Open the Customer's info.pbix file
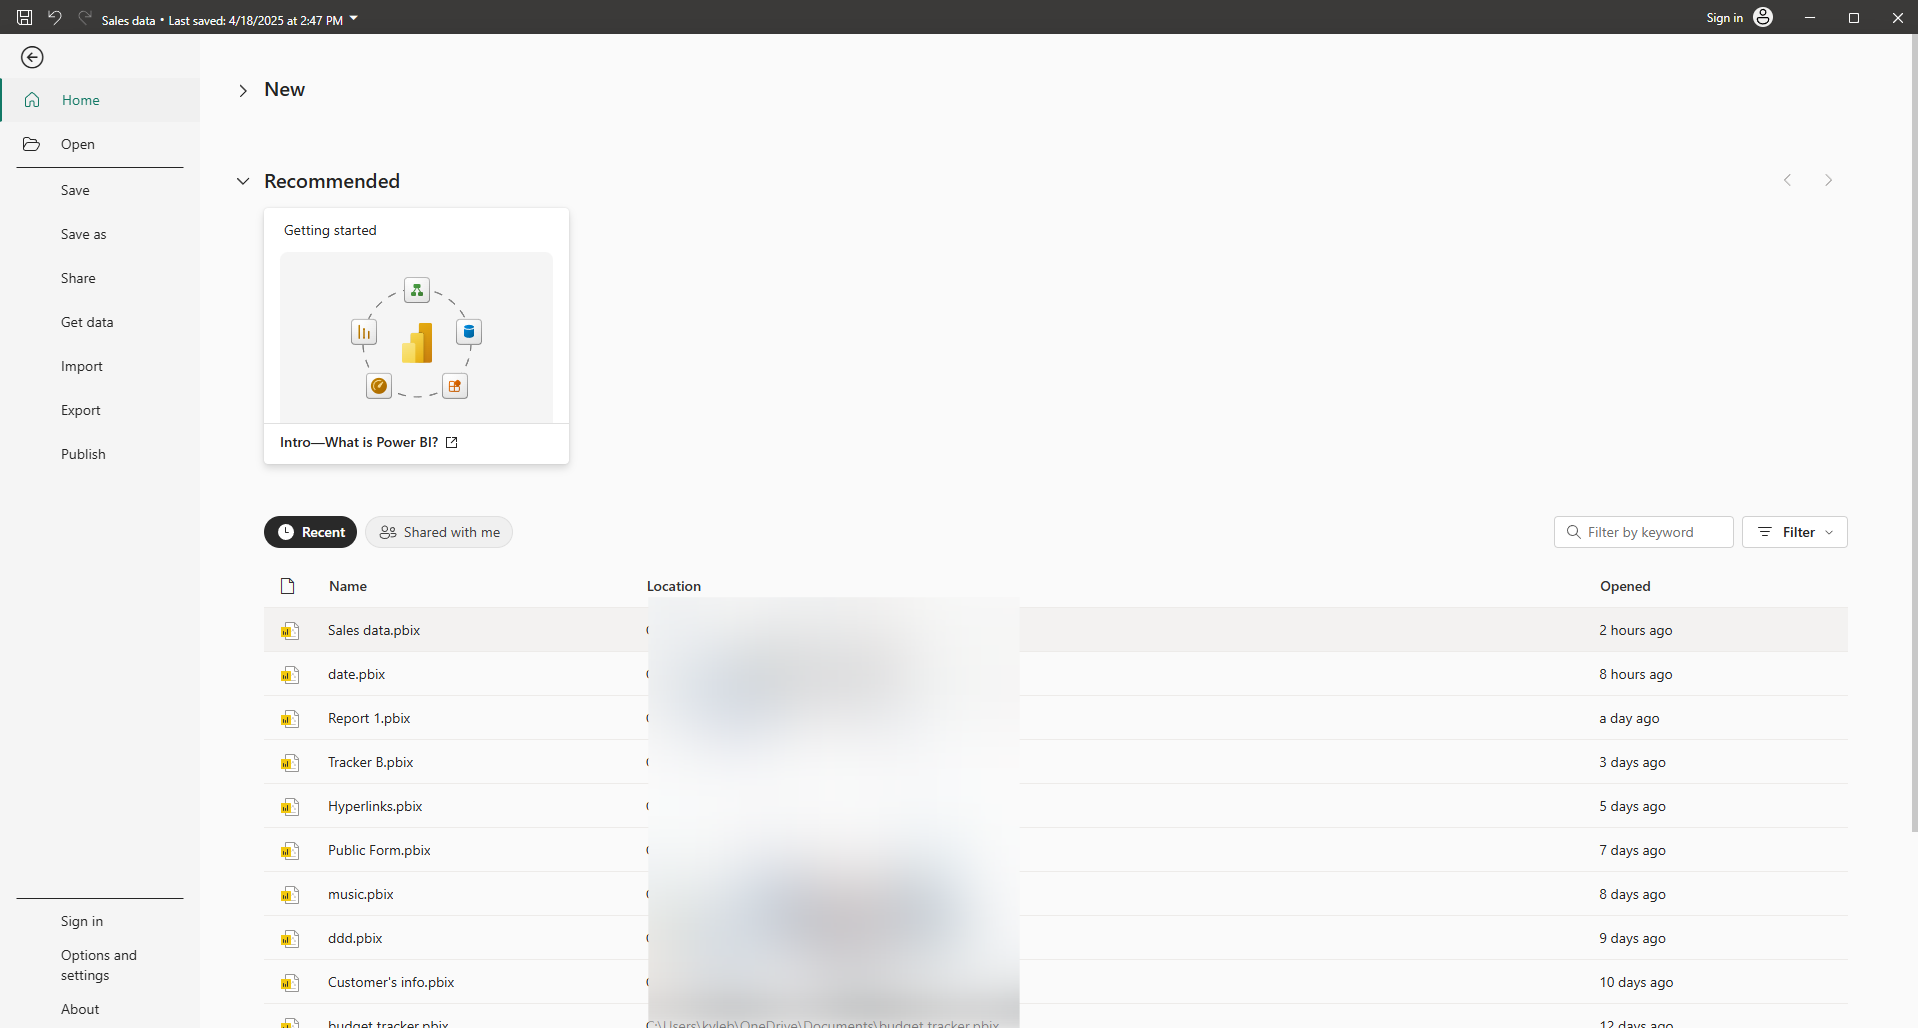1918x1028 pixels. pyautogui.click(x=391, y=982)
